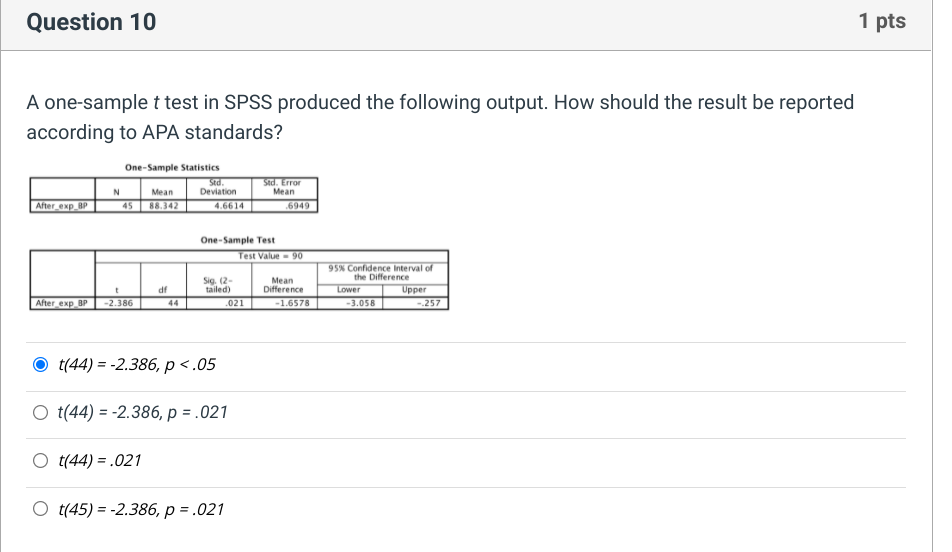Viewport: 952px width, 552px height.
Task: Click the One-Sample Statistics table title
Action: tap(172, 167)
